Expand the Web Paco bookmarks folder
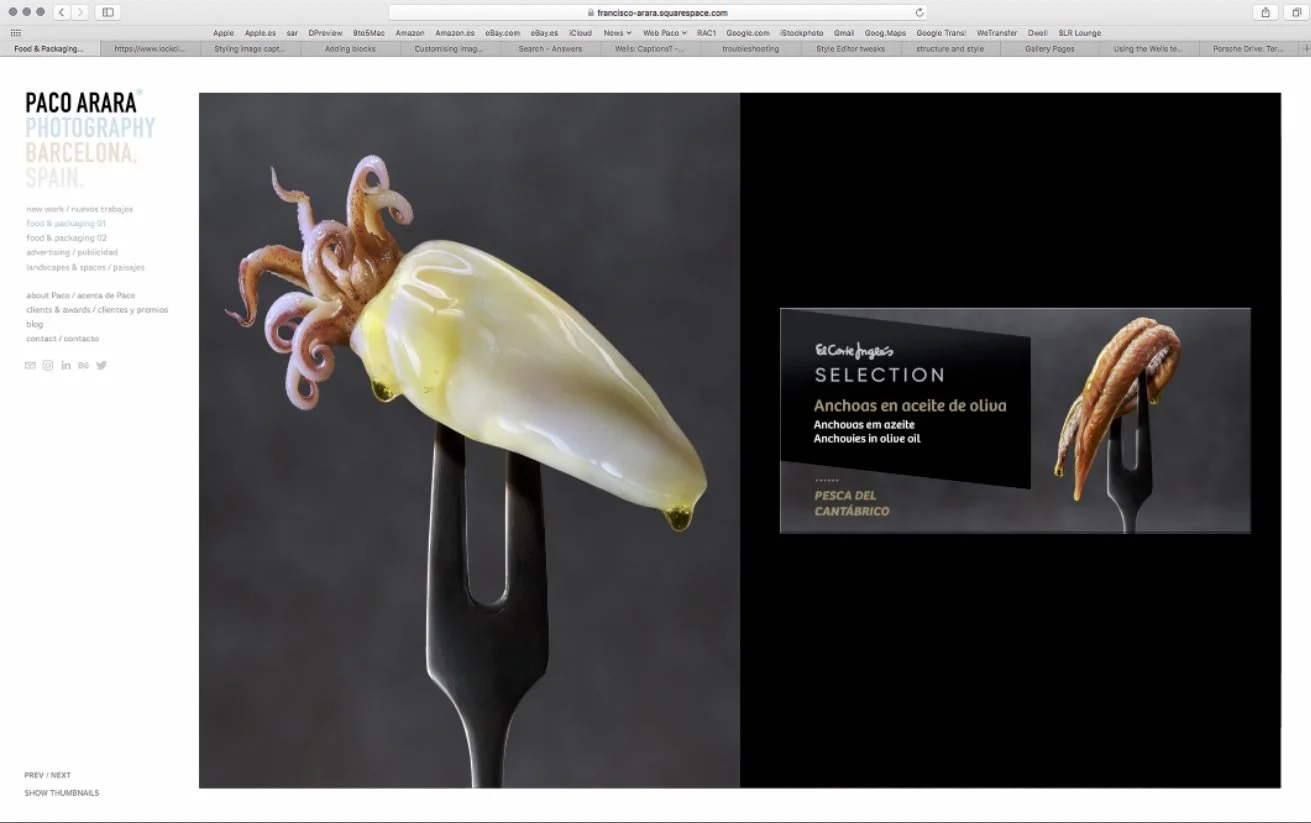Image resolution: width=1311 pixels, height=823 pixels. pyautogui.click(x=665, y=33)
